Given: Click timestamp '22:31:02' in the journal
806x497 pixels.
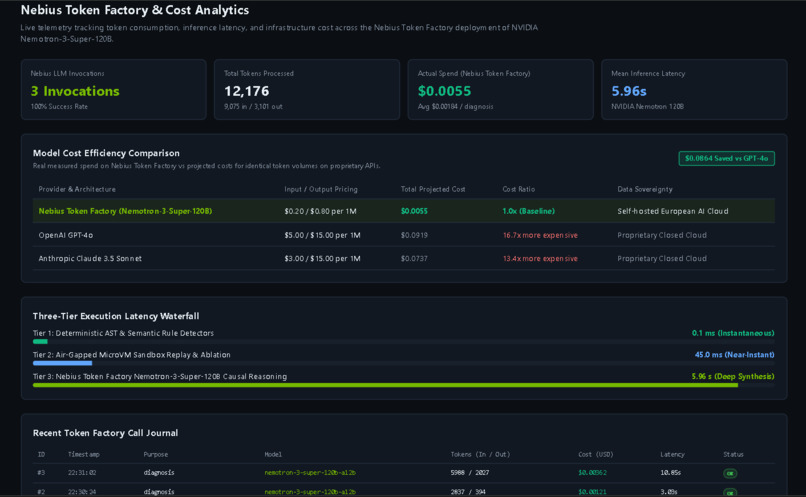Looking at the screenshot, I should 82,472.
